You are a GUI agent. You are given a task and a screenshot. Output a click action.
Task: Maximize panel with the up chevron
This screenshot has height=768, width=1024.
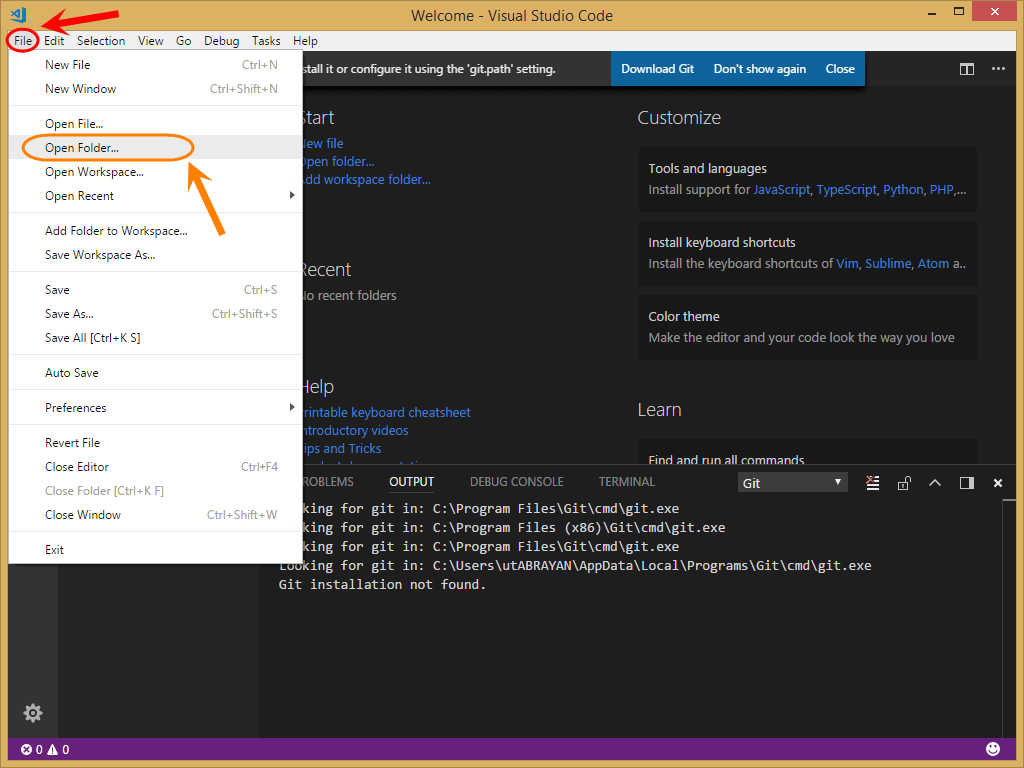(935, 483)
